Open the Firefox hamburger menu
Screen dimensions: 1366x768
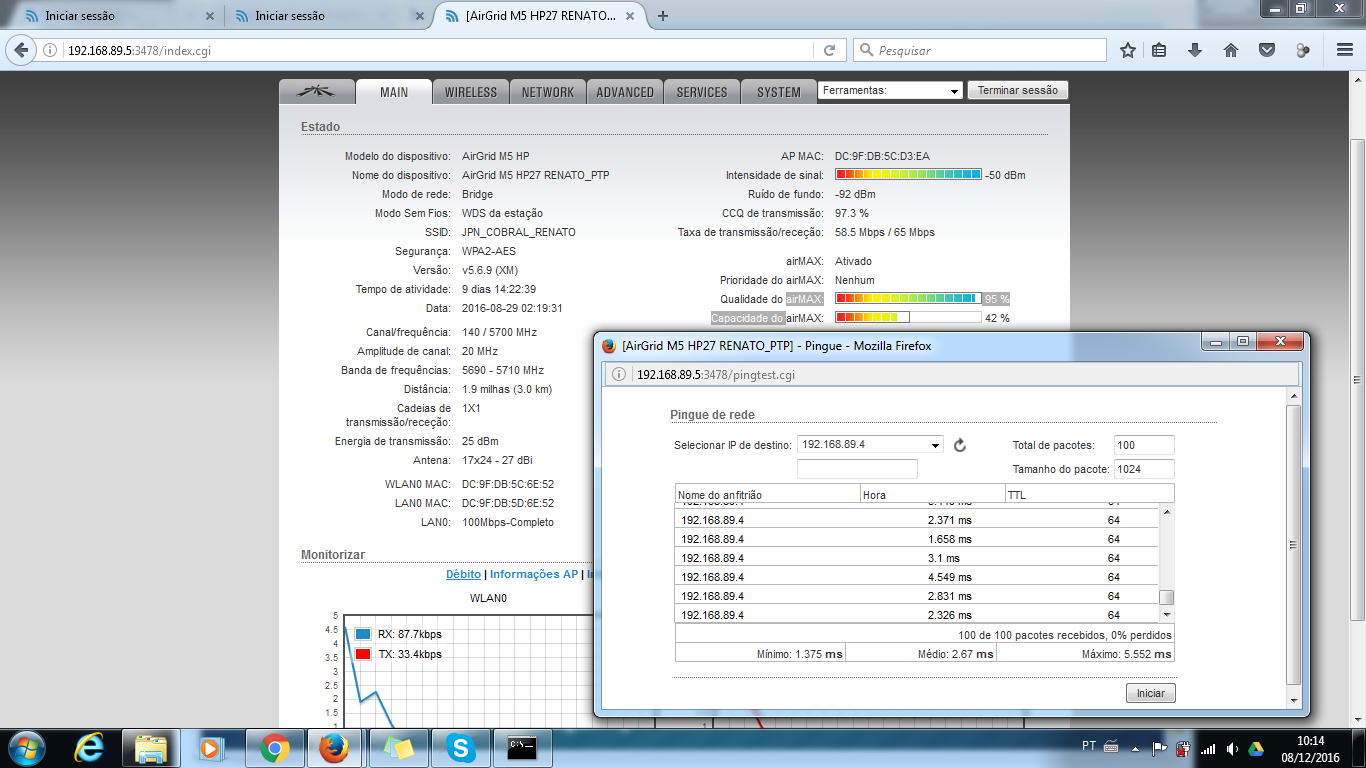click(x=1343, y=50)
